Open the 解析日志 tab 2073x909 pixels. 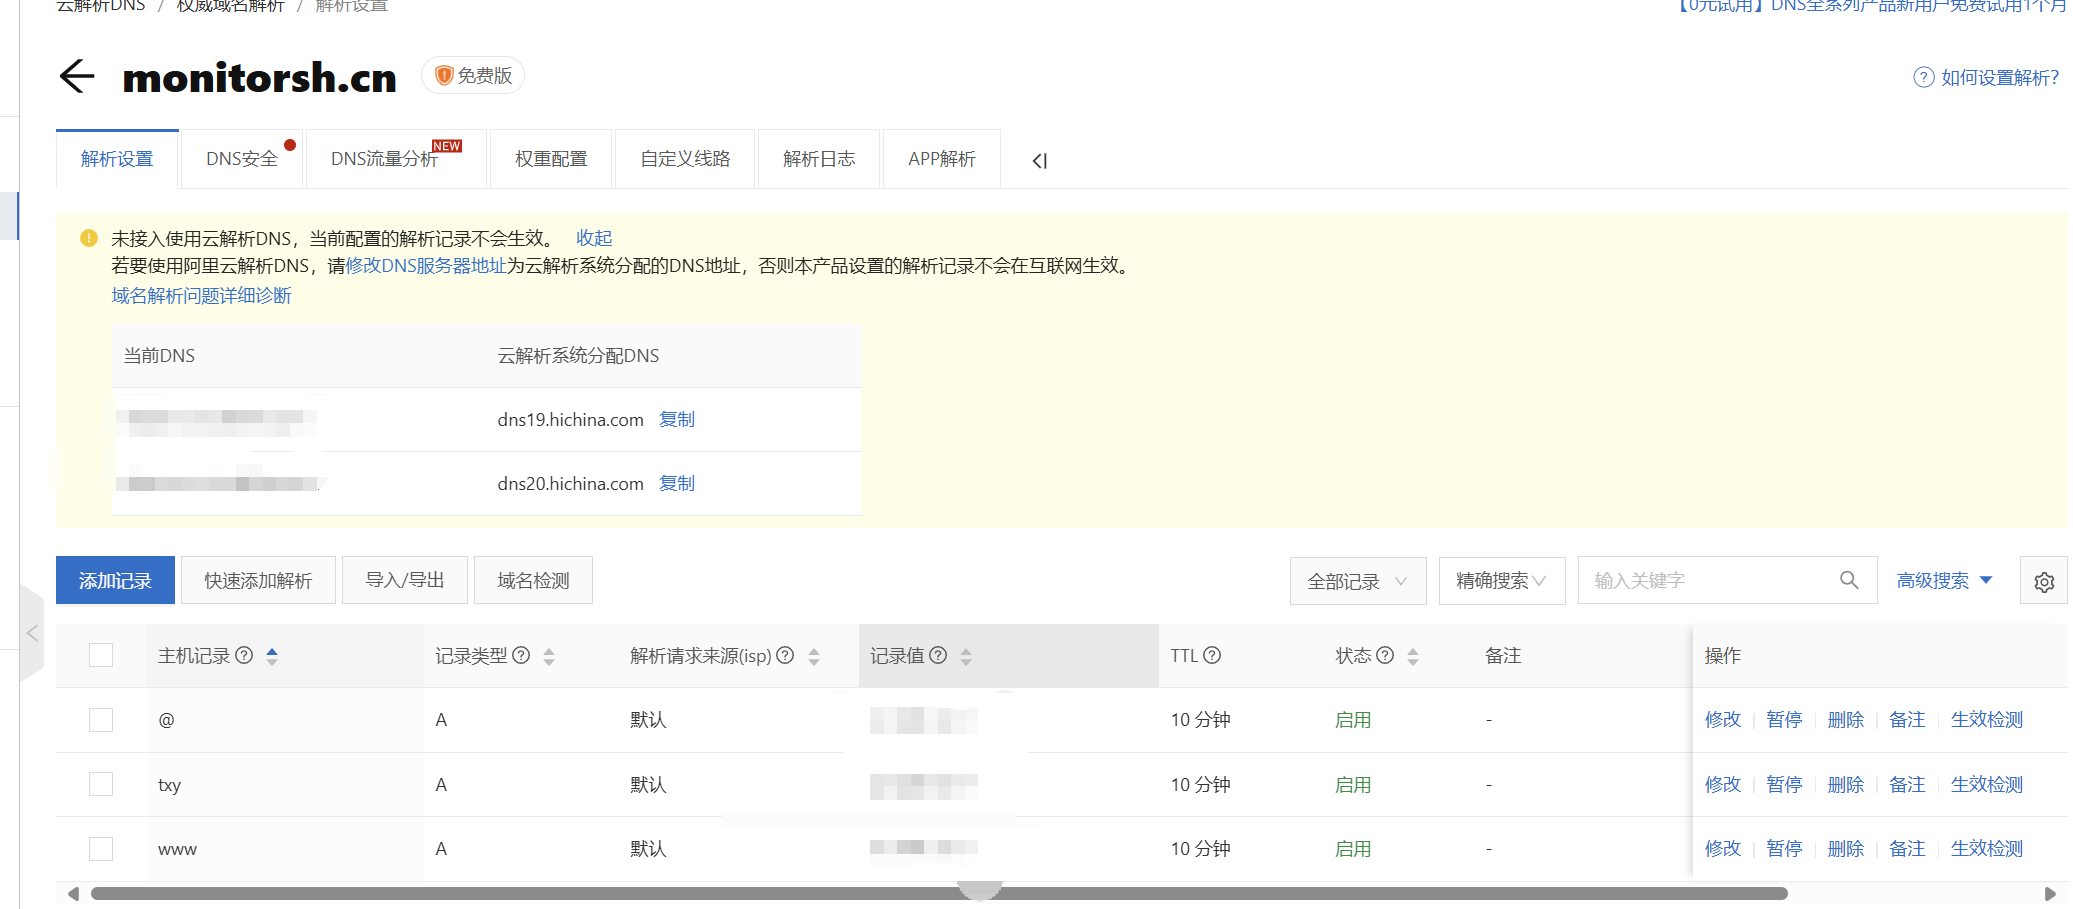pyautogui.click(x=819, y=159)
